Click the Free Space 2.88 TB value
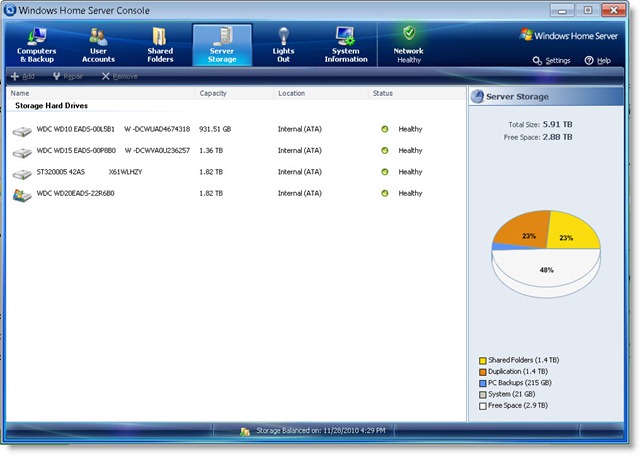The image size is (640, 455). coord(557,137)
